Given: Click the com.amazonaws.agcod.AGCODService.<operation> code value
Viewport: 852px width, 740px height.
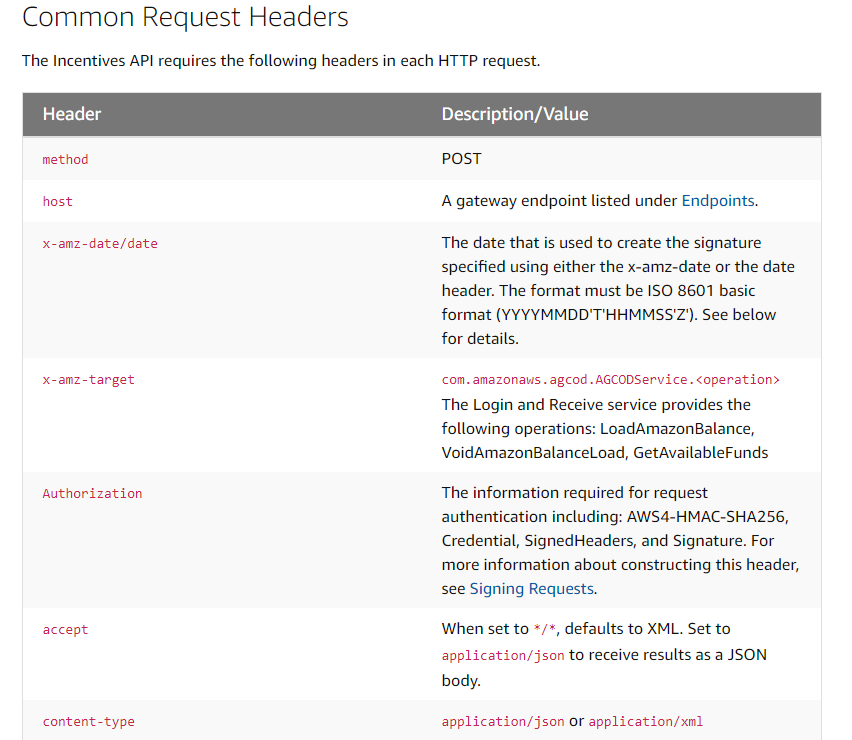Looking at the screenshot, I should (x=610, y=380).
